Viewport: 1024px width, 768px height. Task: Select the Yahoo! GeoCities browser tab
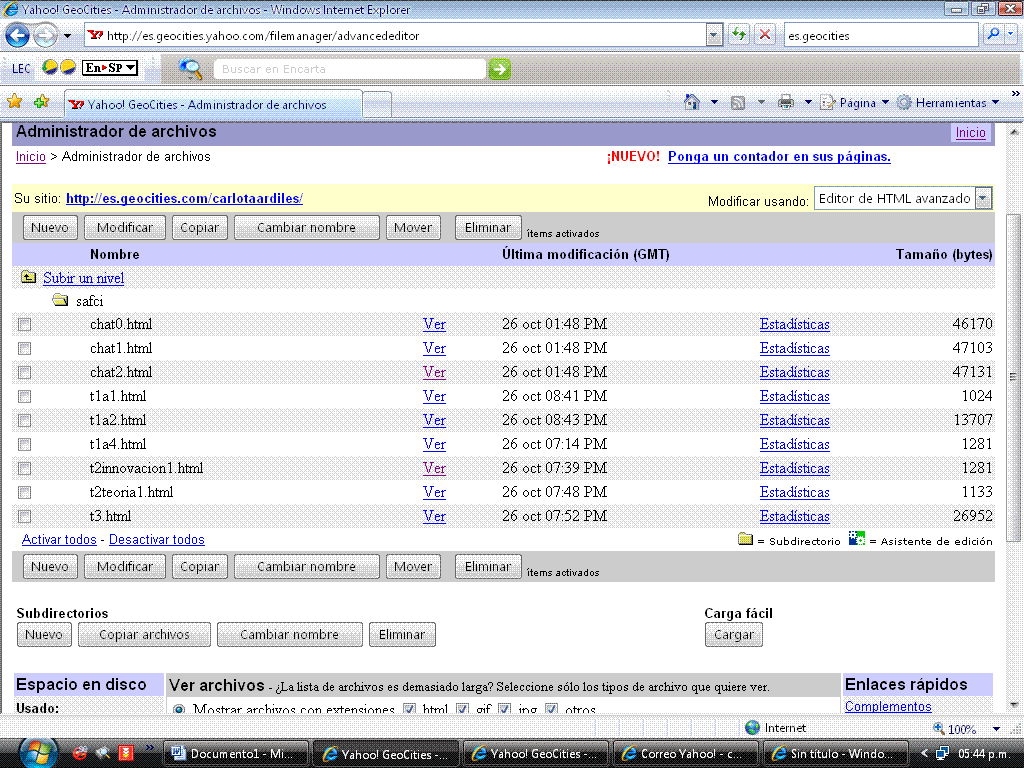tap(214, 104)
